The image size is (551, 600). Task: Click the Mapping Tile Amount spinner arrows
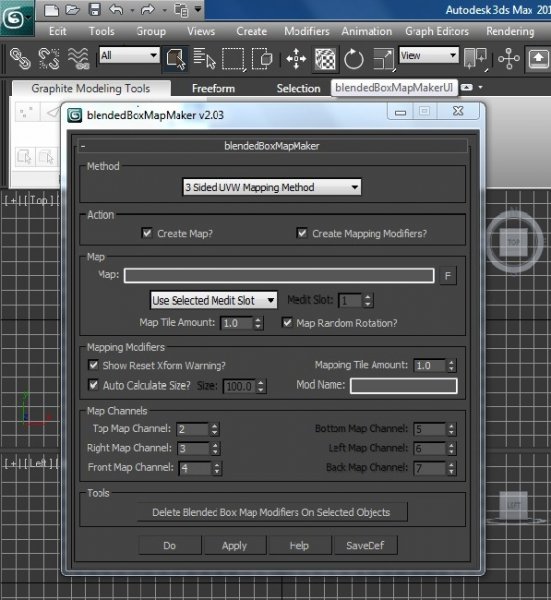tap(452, 365)
